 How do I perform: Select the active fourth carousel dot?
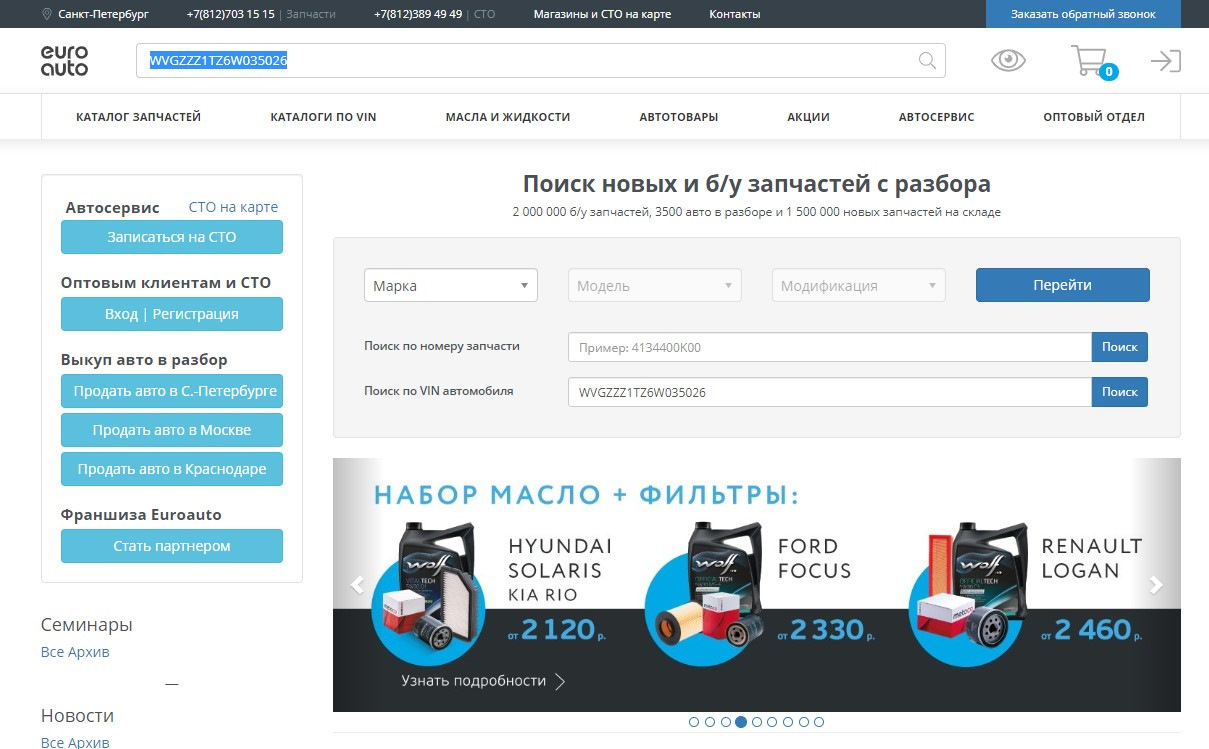tap(741, 722)
